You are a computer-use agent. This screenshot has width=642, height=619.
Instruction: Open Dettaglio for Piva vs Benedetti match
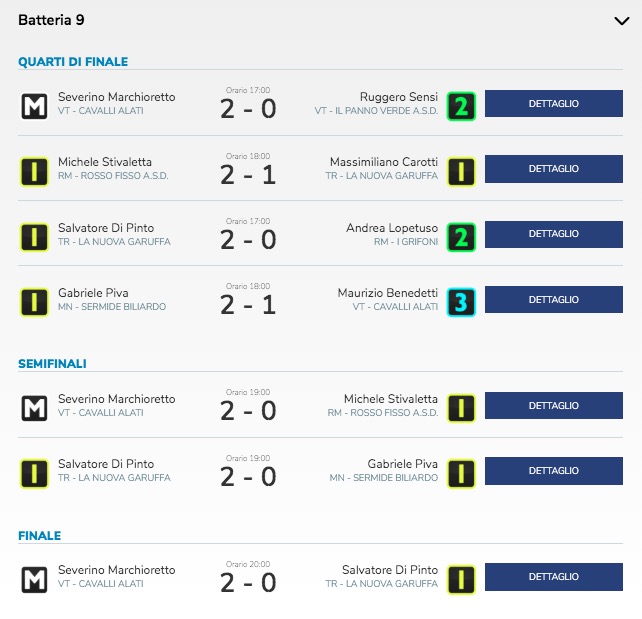point(554,300)
